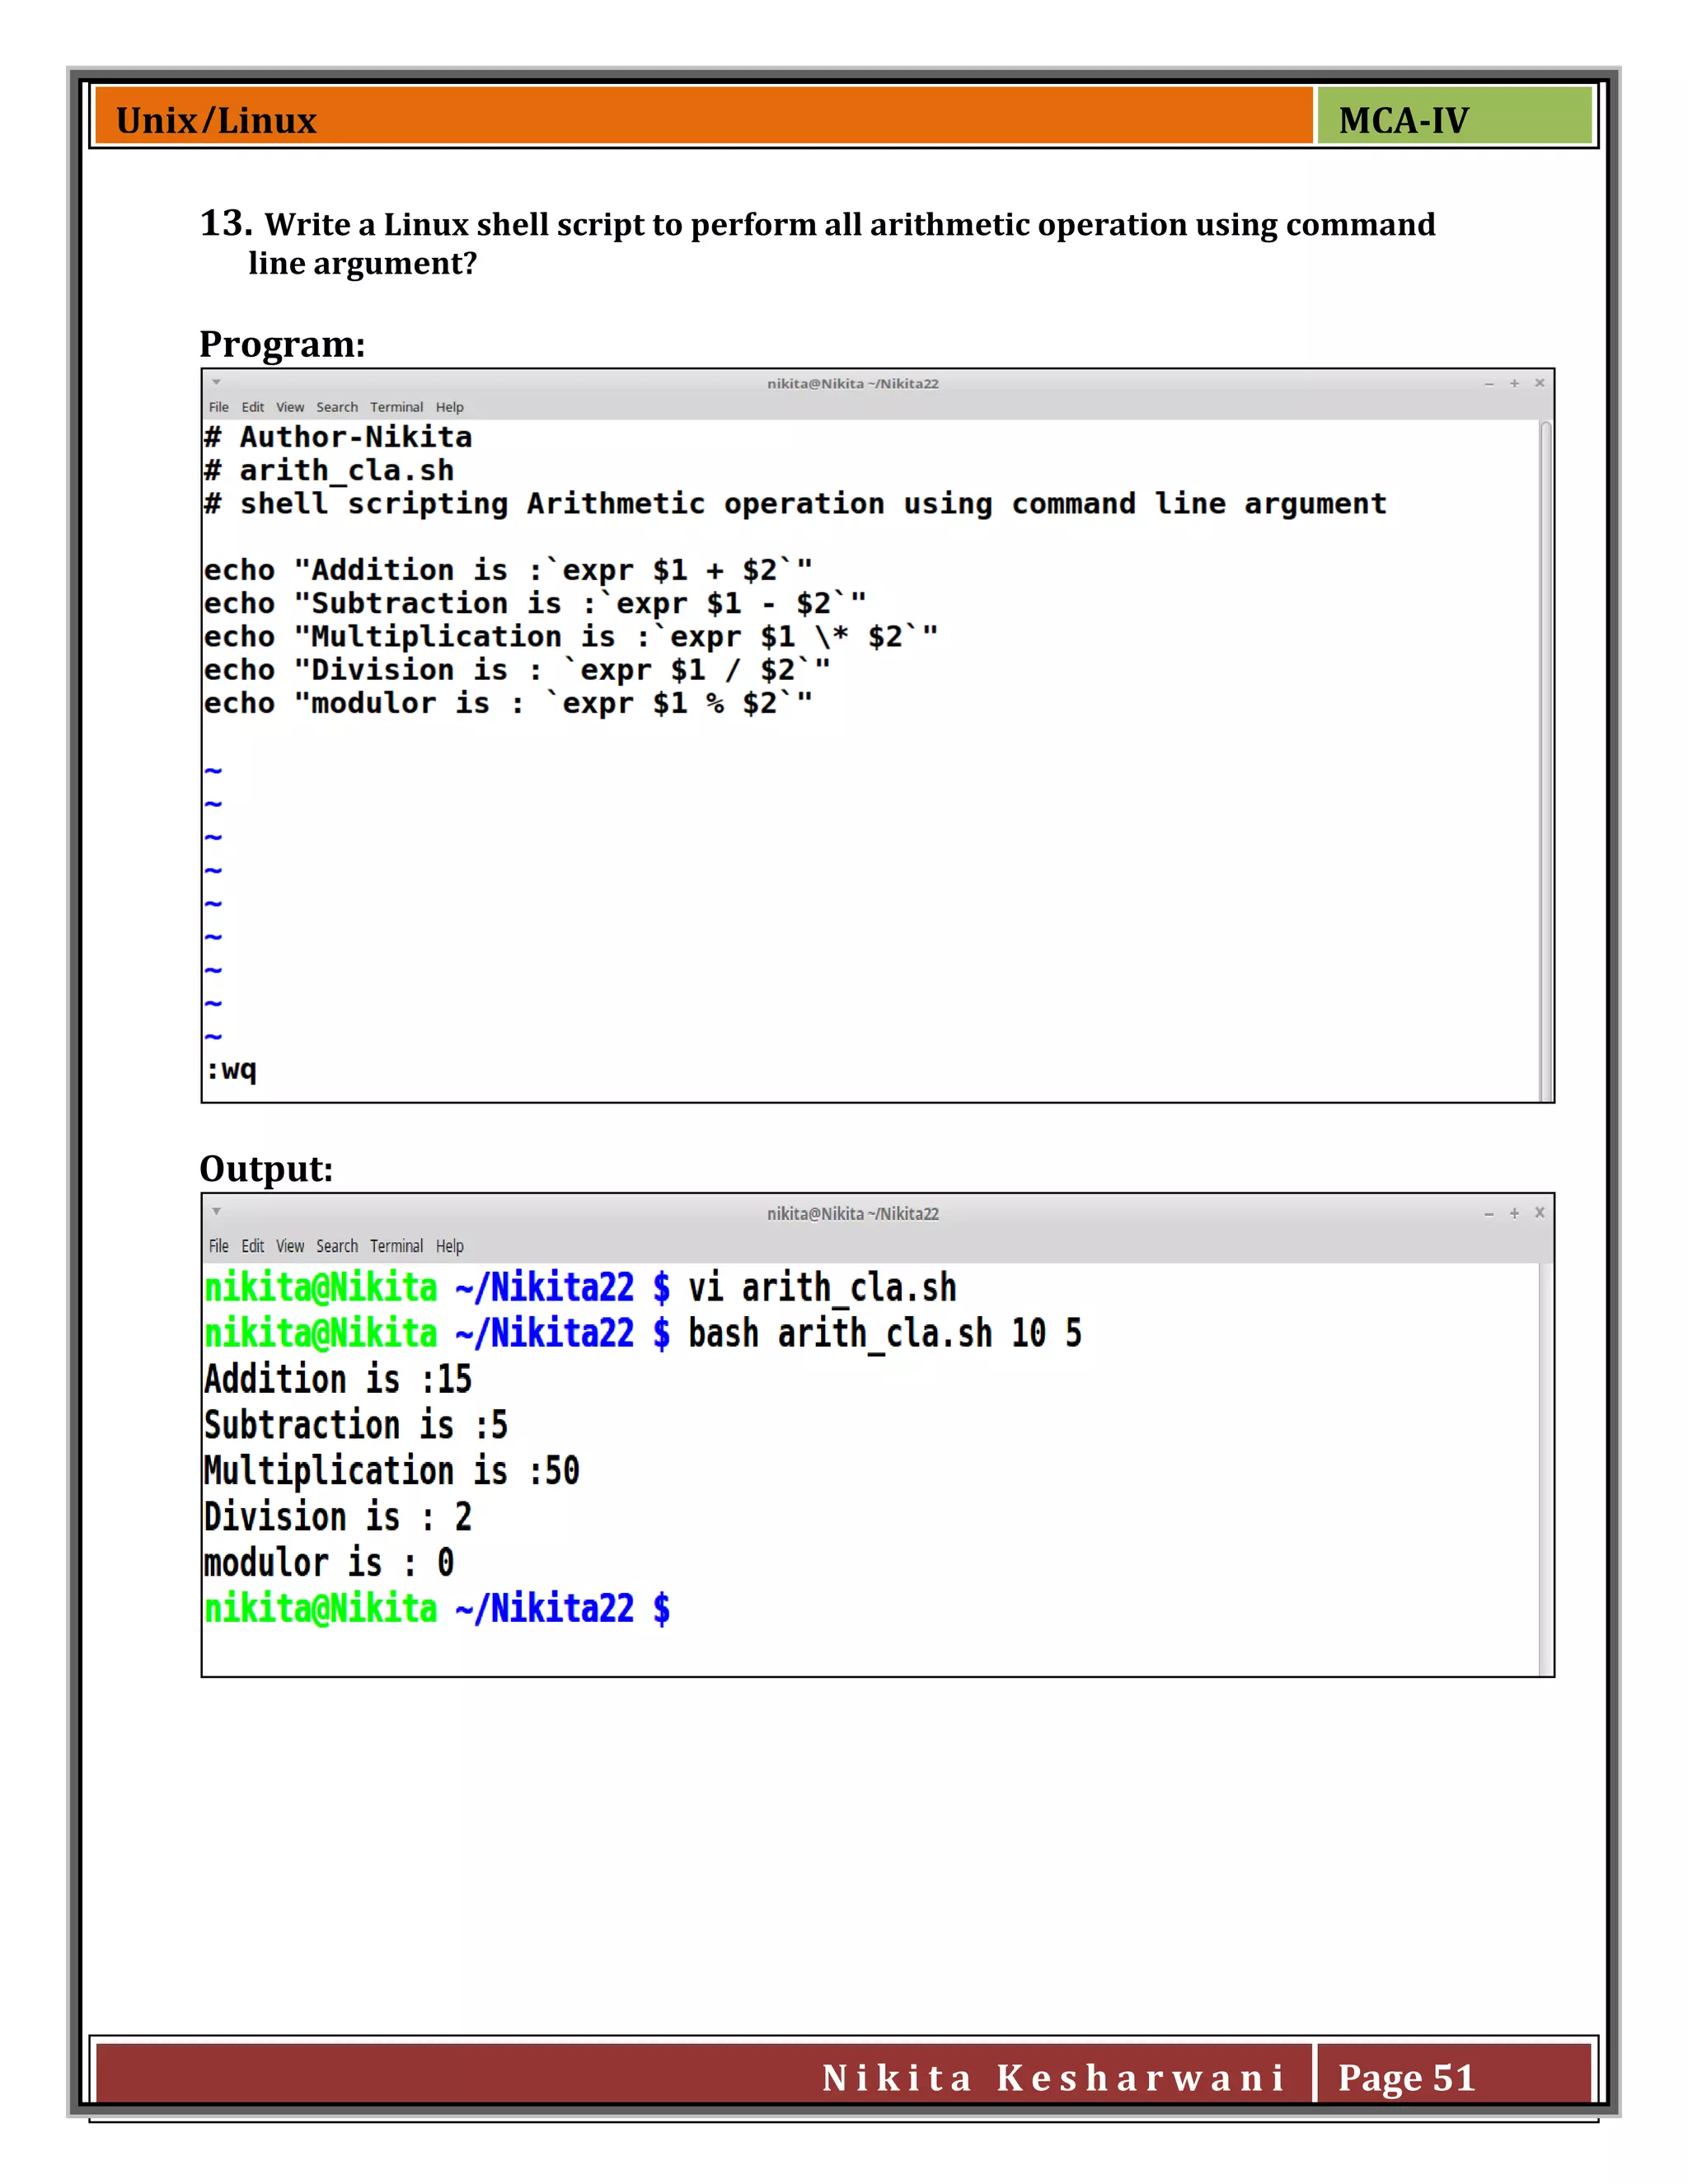The width and height of the screenshot is (1688, 2184).
Task: Click the 'vi arith_cla.sh' command
Action: [x=822, y=1288]
